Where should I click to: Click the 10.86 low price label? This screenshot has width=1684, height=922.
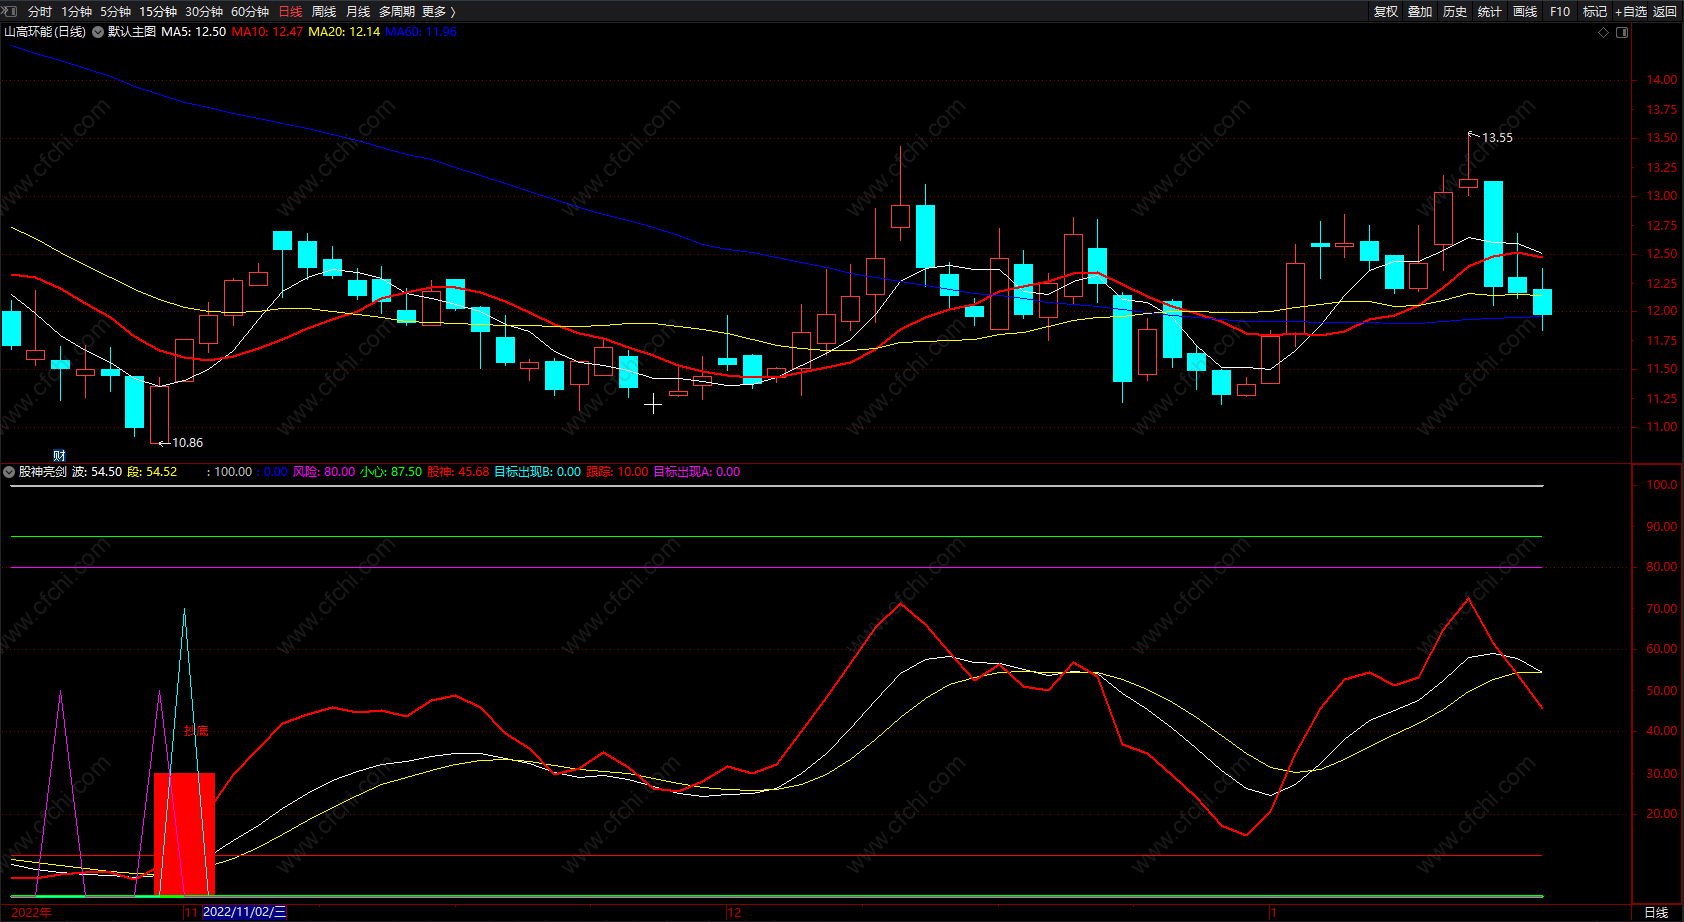(187, 443)
